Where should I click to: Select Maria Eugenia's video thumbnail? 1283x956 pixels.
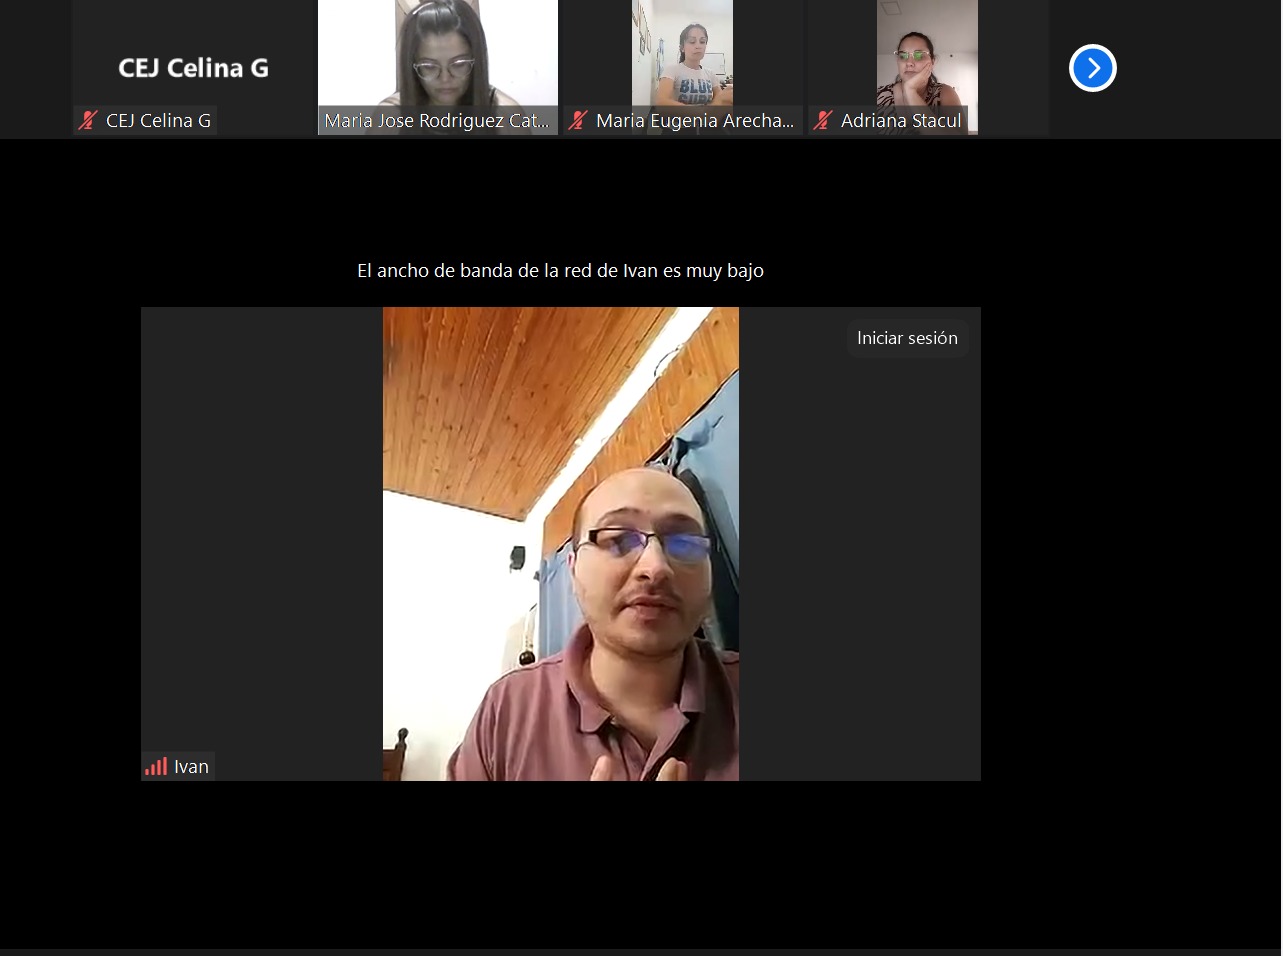682,55
